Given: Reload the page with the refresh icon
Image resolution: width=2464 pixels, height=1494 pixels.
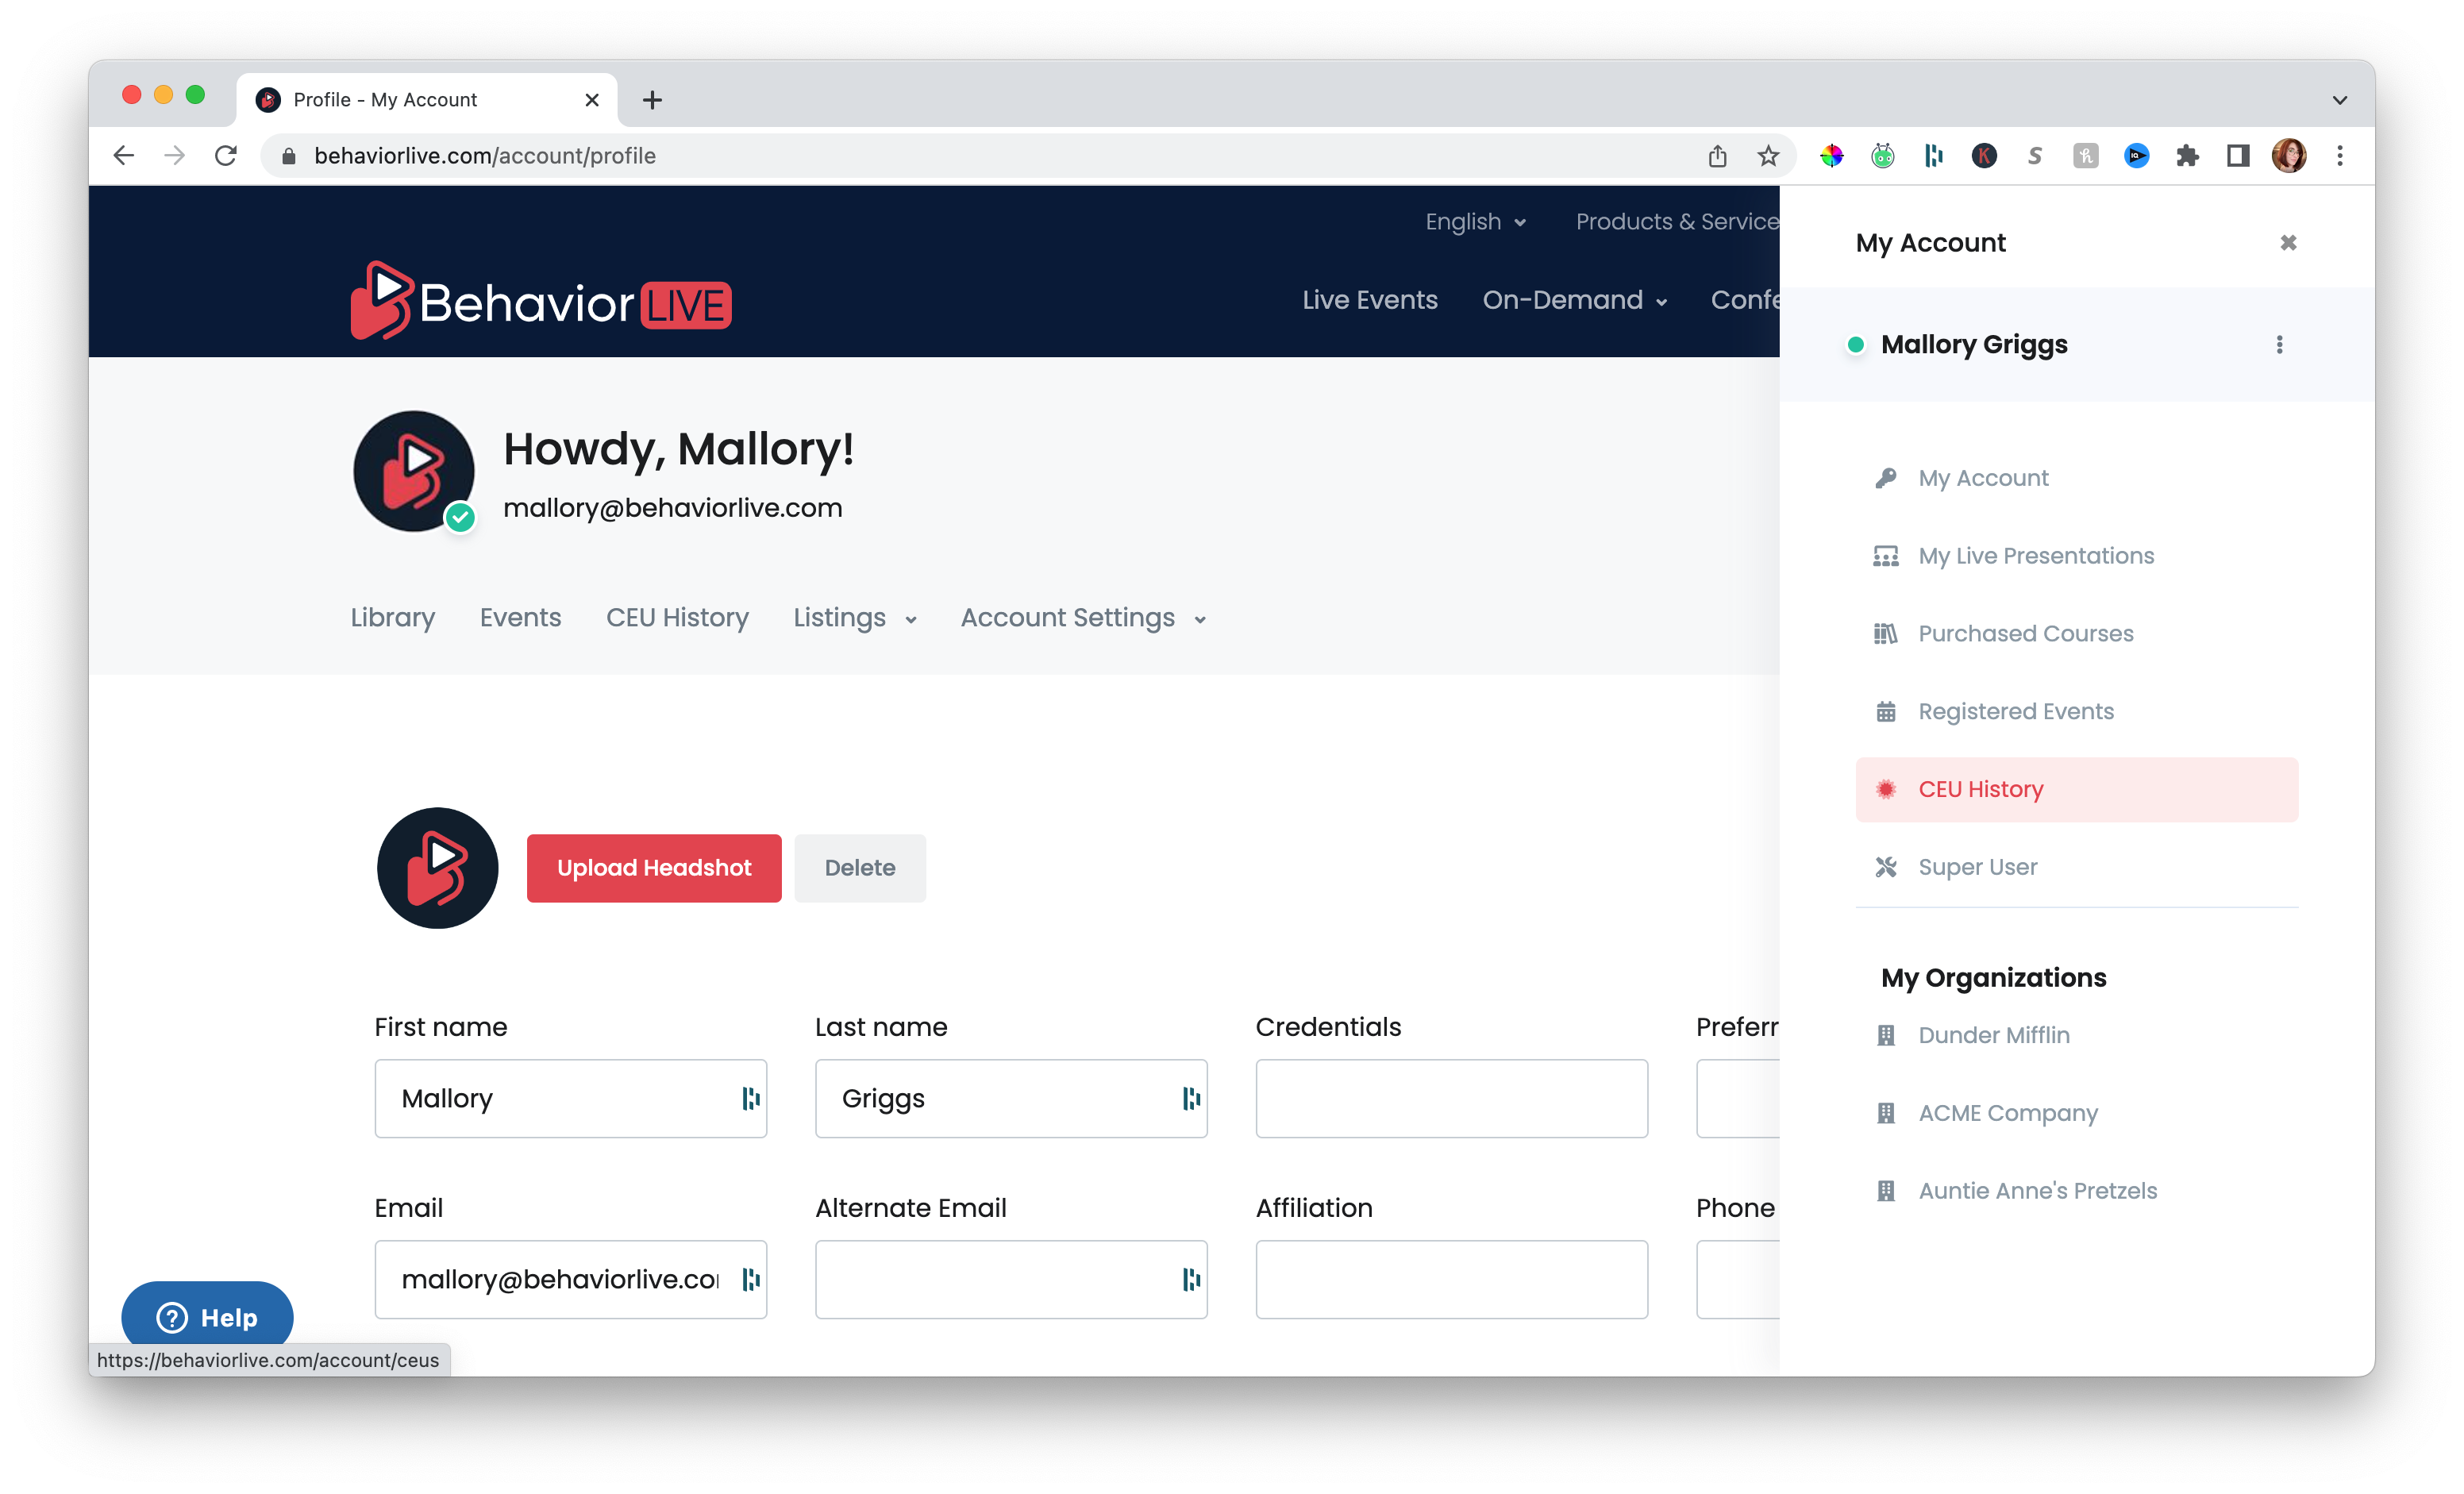Looking at the screenshot, I should (x=226, y=156).
